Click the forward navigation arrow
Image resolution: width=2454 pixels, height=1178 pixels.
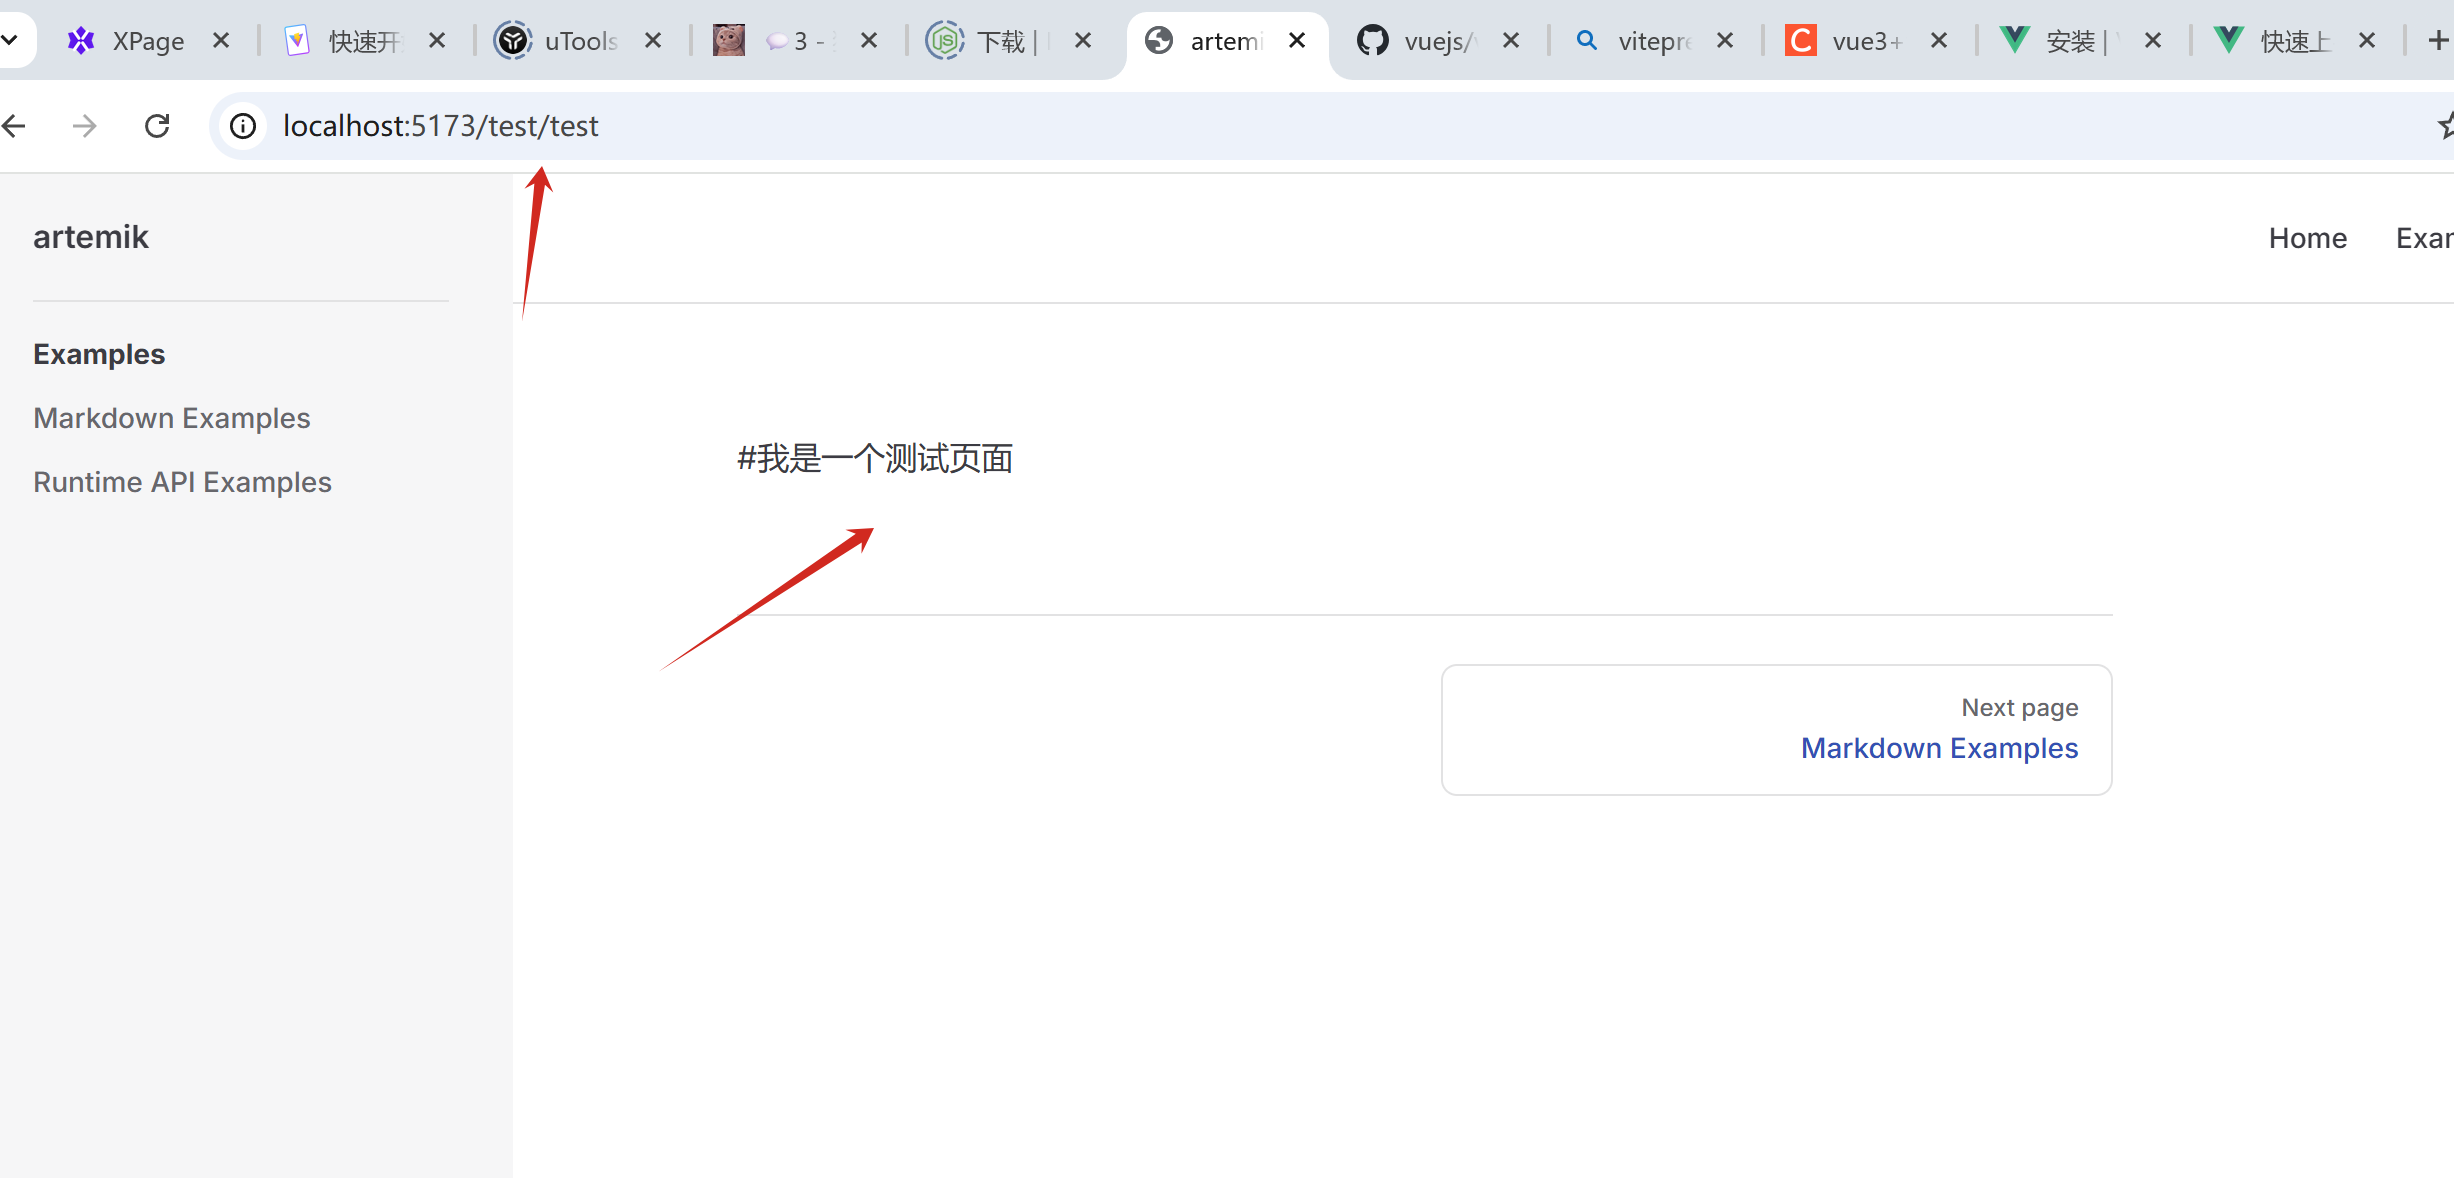85,126
